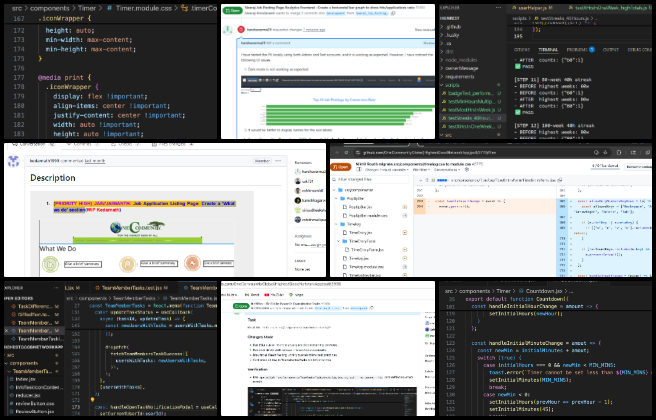
Task: Open TimeEntryForm.jsx in the changed files tree
Action: 365,250
